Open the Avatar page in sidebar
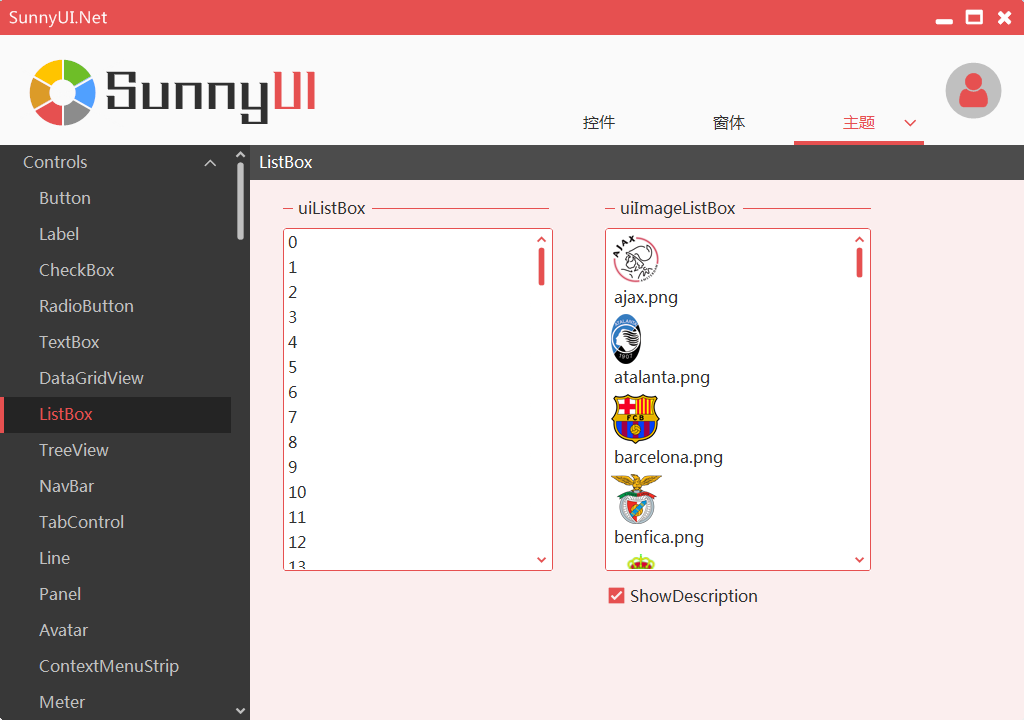 pos(116,630)
